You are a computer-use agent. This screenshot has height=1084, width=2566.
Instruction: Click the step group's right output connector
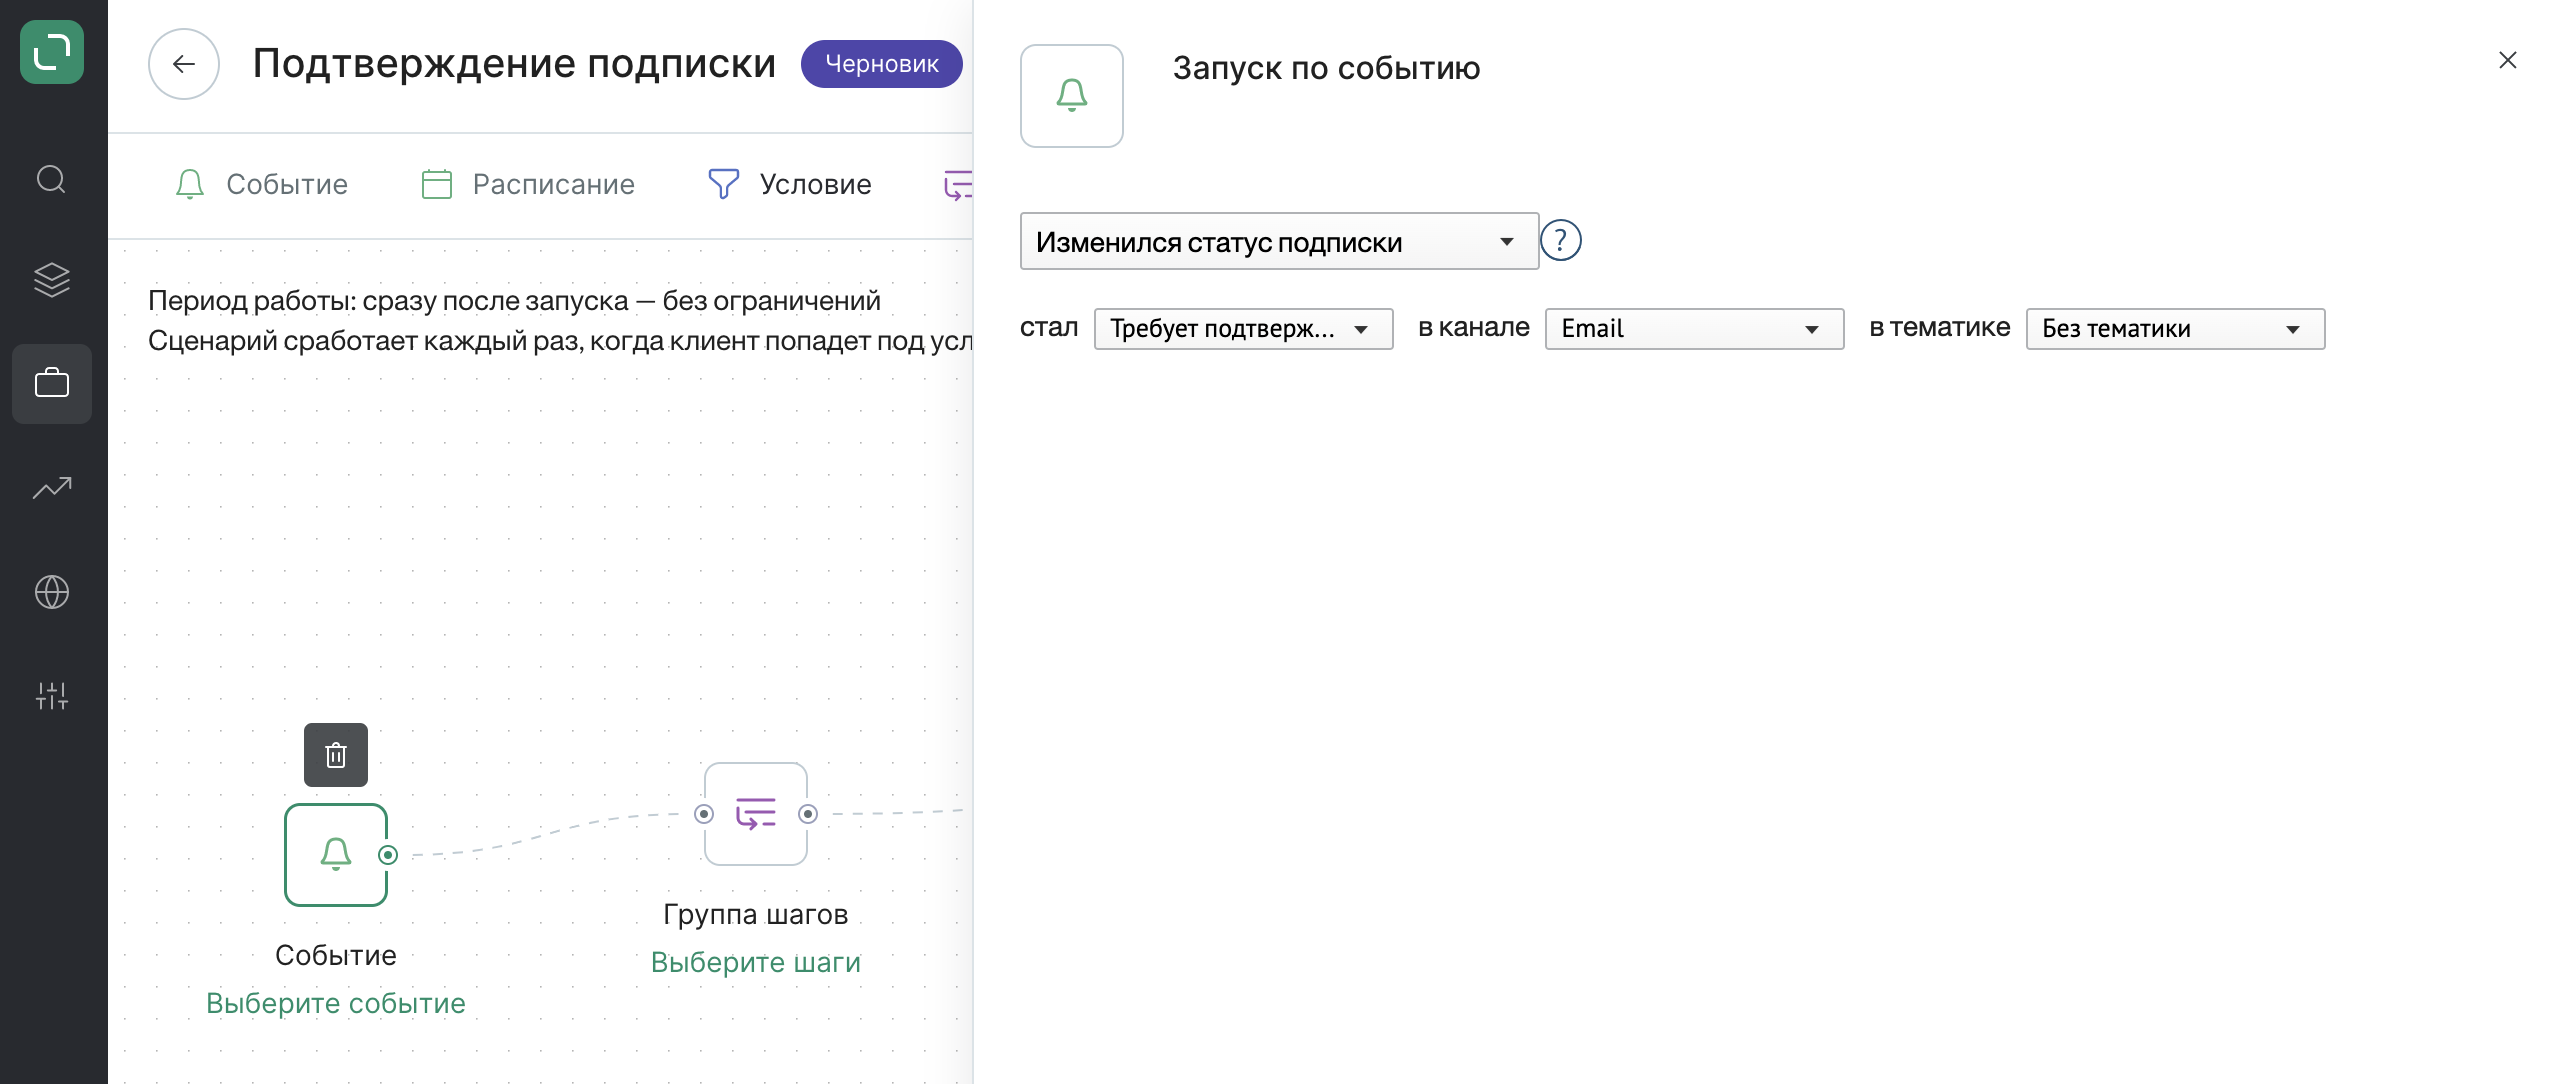coord(808,814)
